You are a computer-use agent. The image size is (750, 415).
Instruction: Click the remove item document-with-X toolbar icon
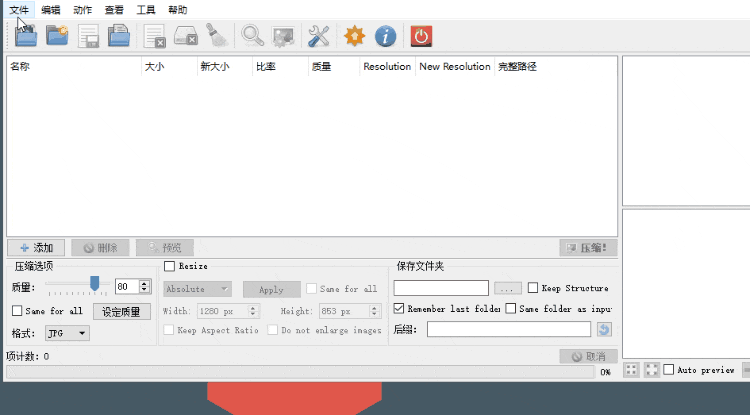(x=154, y=36)
